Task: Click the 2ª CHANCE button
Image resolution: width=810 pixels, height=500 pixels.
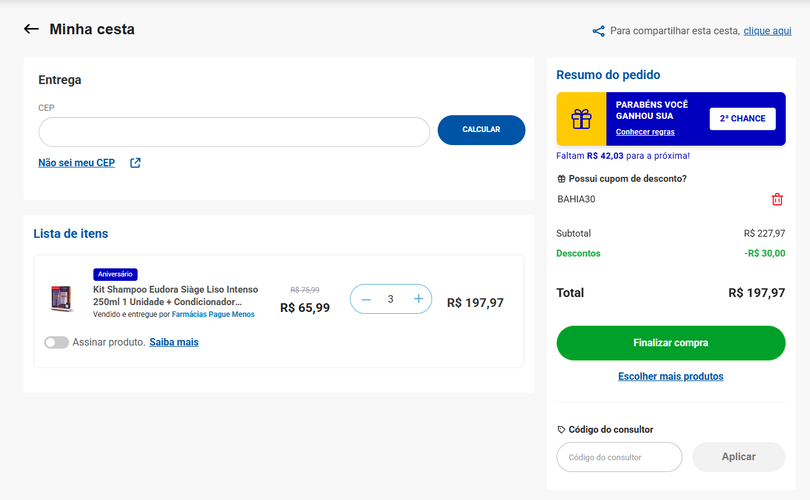Action: pyautogui.click(x=742, y=119)
